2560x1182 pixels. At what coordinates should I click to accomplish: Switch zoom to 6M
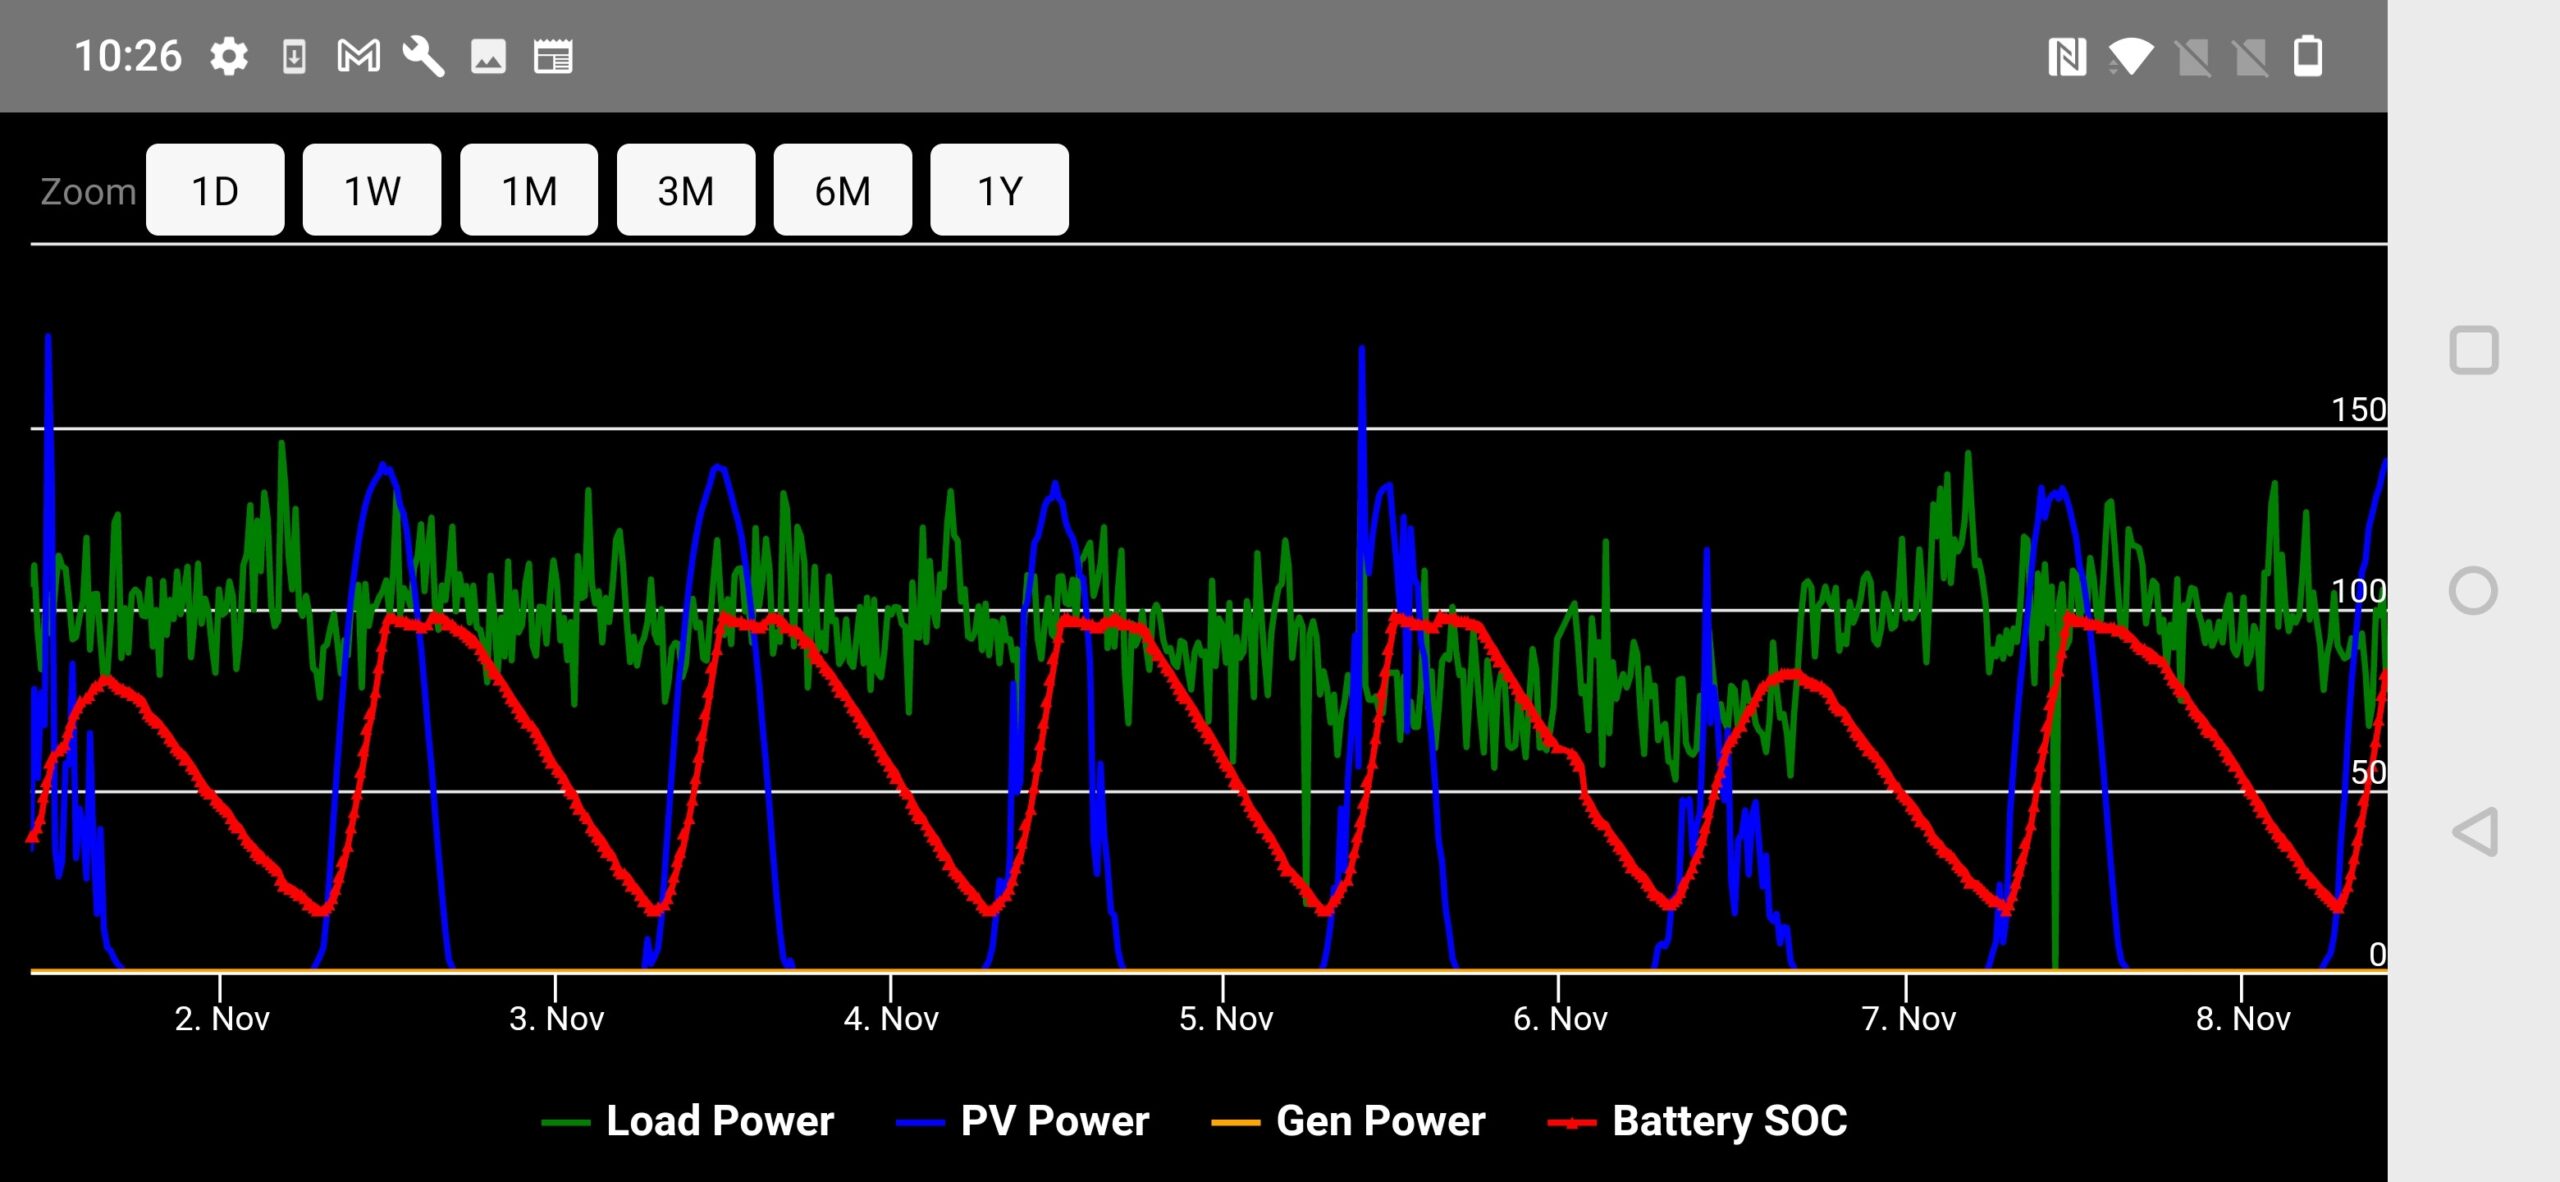843,190
